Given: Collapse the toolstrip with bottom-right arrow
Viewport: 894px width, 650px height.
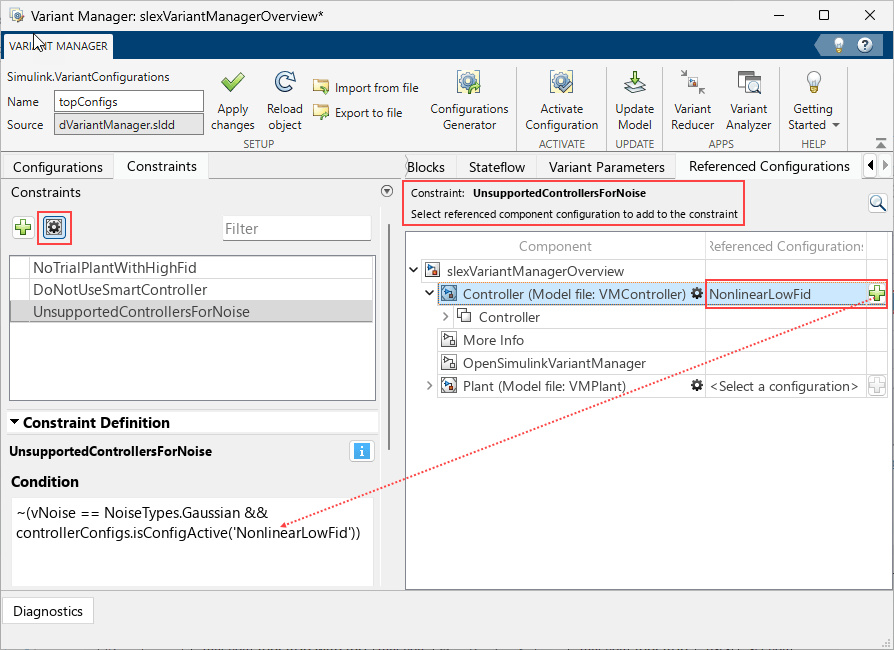Looking at the screenshot, I should click(881, 143).
